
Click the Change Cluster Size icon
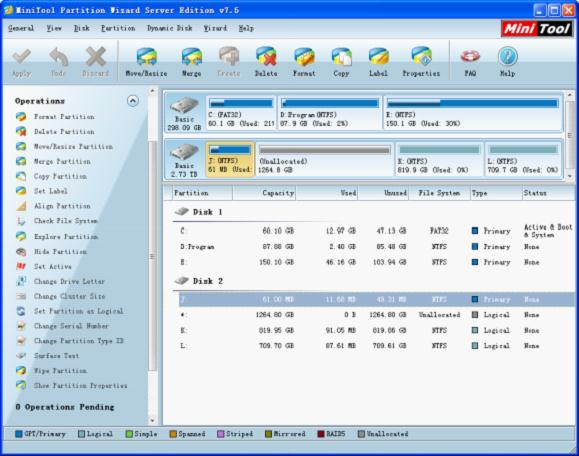click(21, 296)
